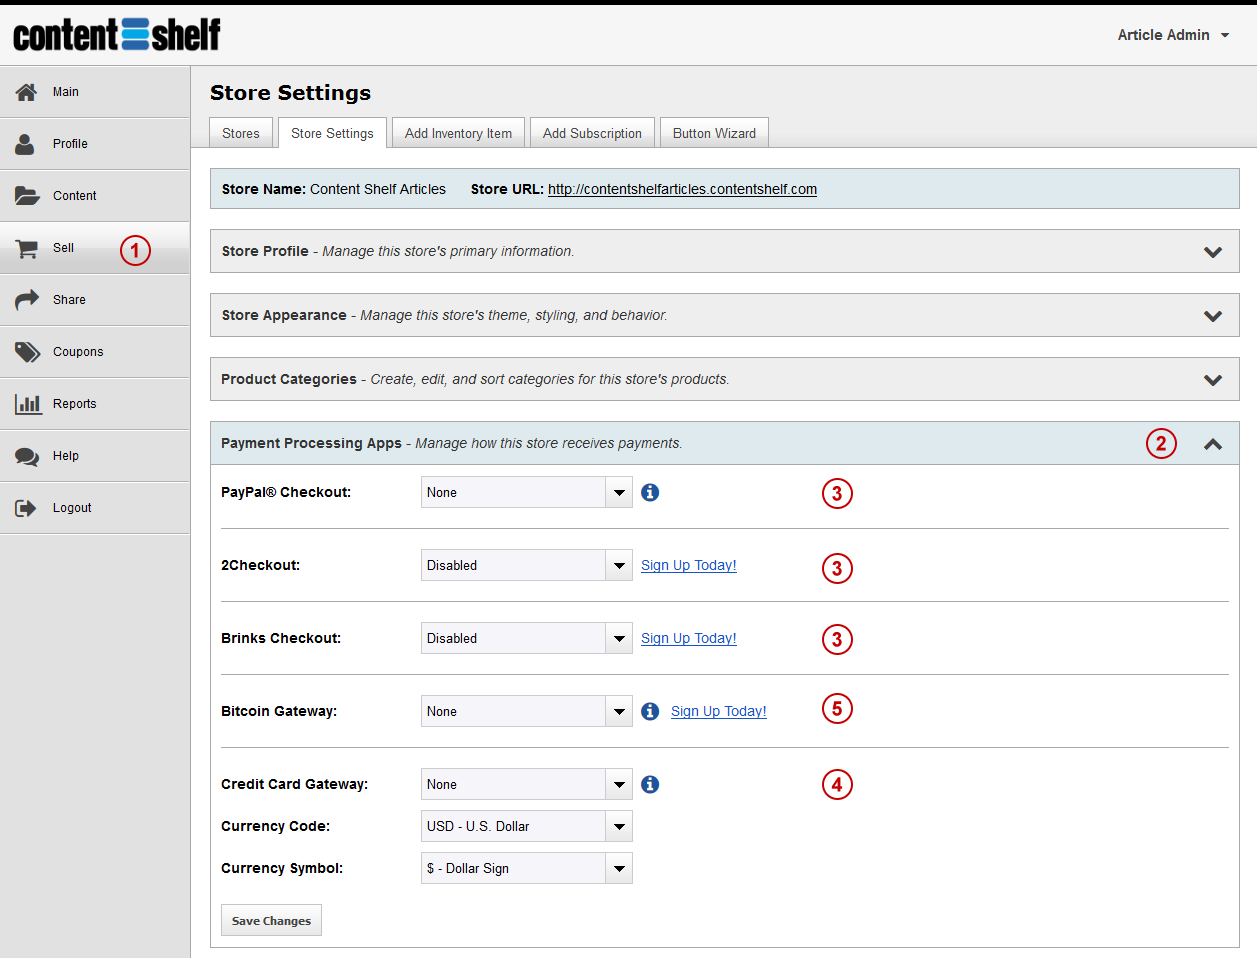Viewport: 1257px width, 958px height.
Task: Click the Main home icon
Action: click(26, 92)
